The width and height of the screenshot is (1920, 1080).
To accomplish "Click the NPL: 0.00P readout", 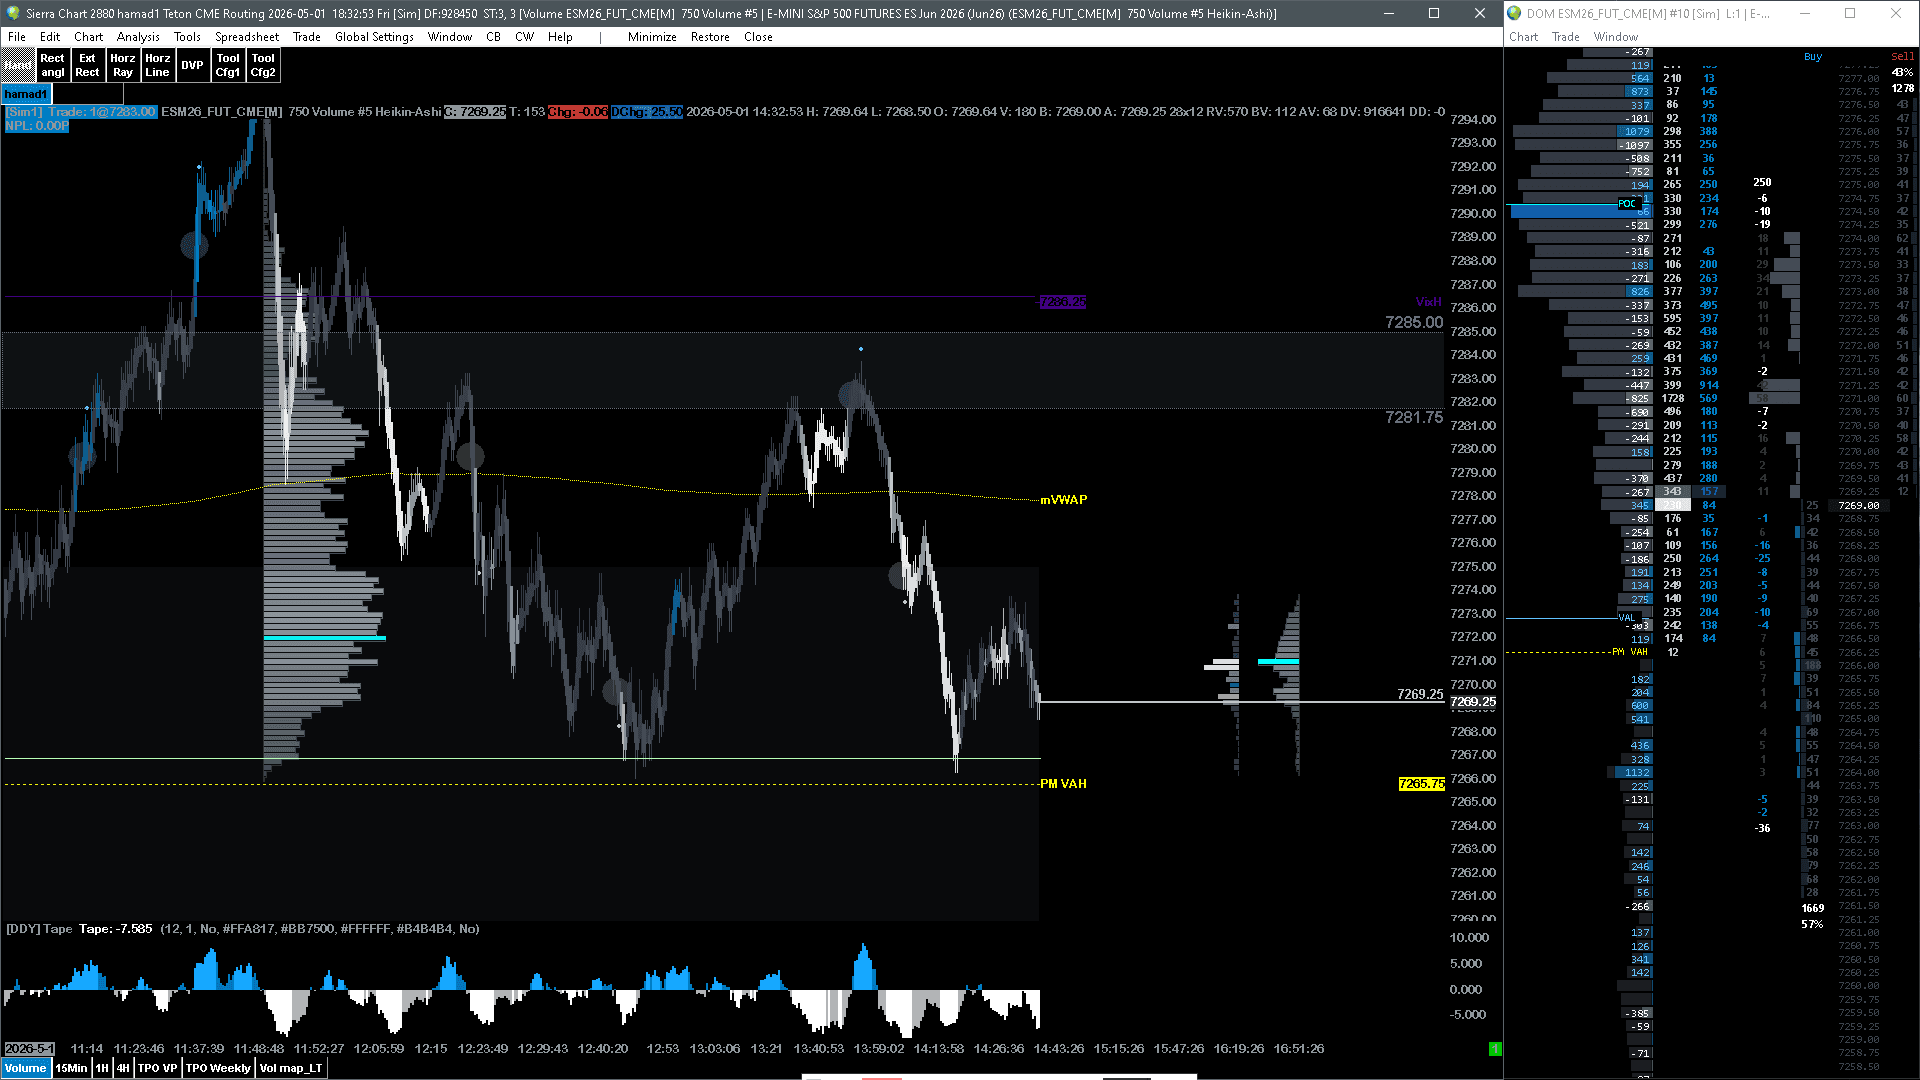I will coord(36,126).
